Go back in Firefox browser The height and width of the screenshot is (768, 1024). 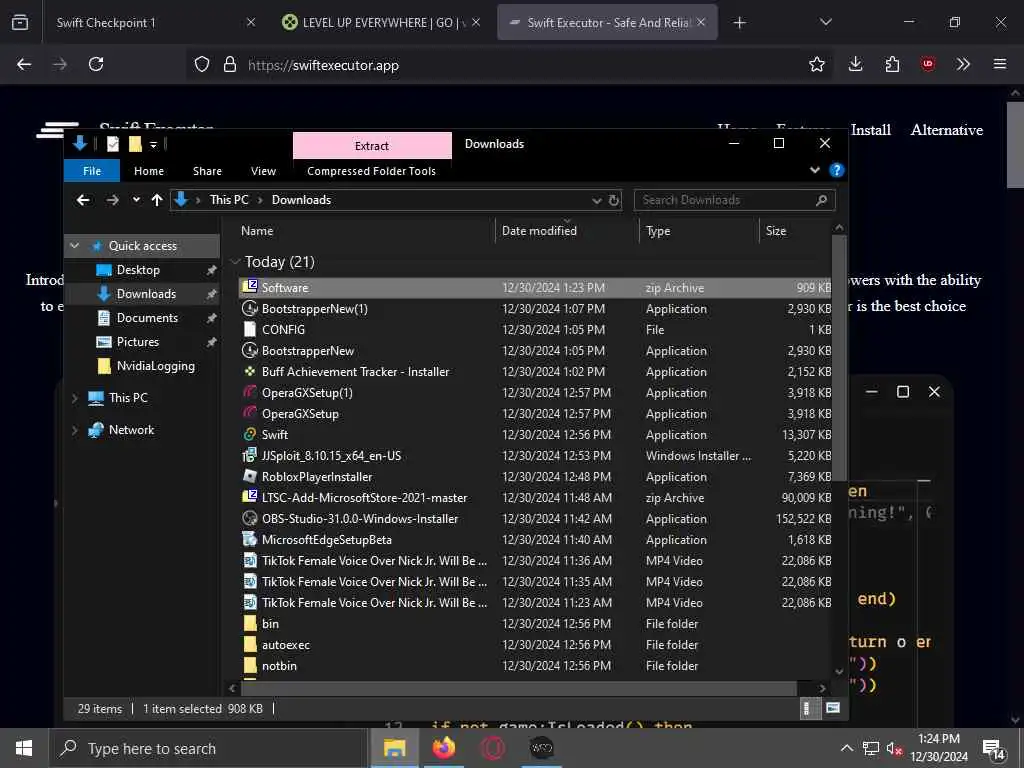coord(24,64)
